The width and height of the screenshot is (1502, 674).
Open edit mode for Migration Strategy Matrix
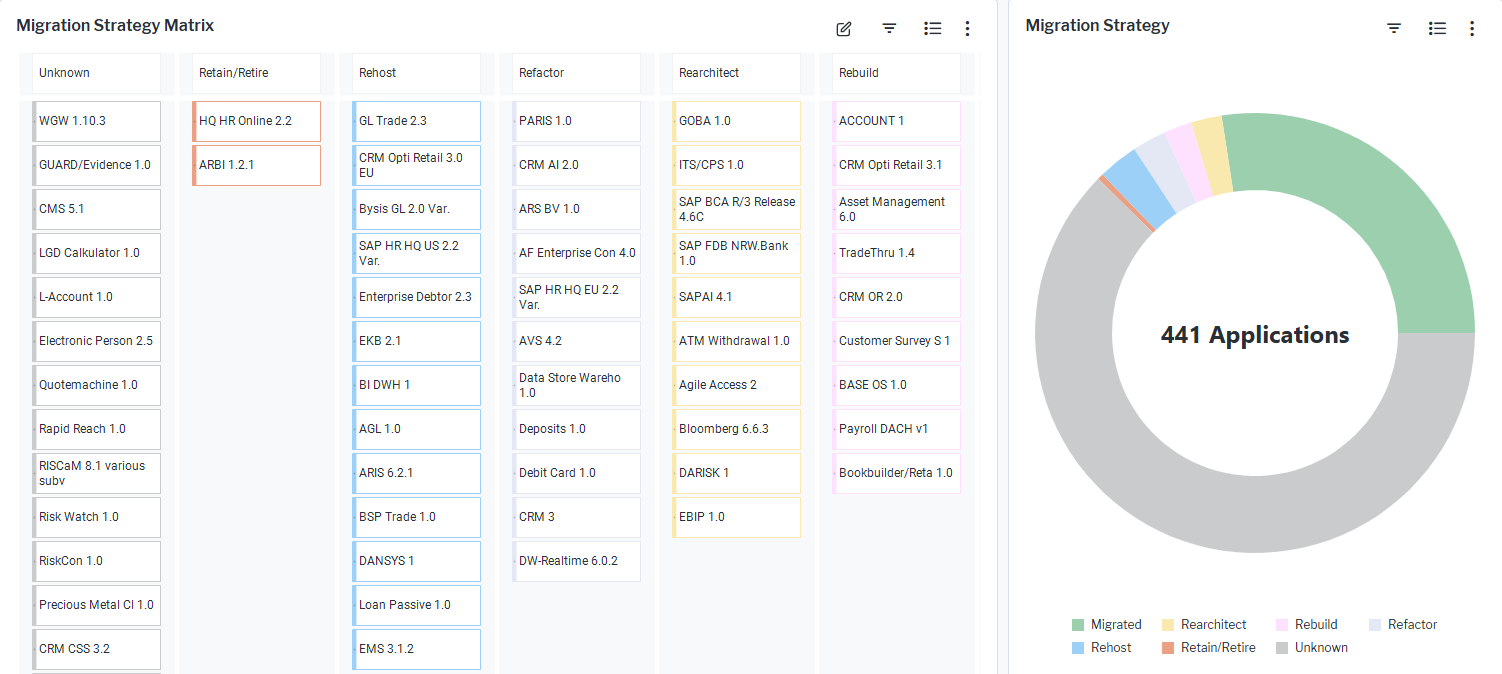[x=843, y=28]
